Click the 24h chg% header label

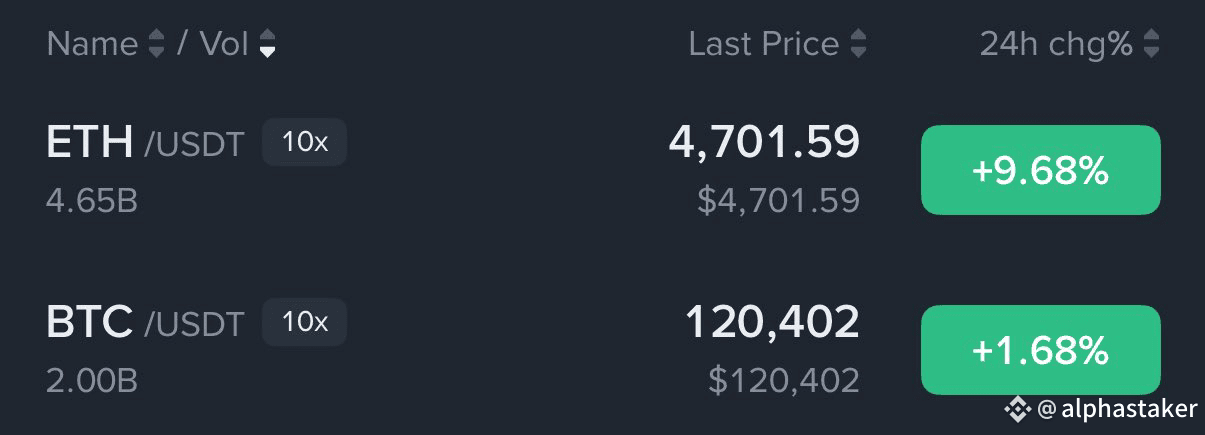(x=1056, y=44)
